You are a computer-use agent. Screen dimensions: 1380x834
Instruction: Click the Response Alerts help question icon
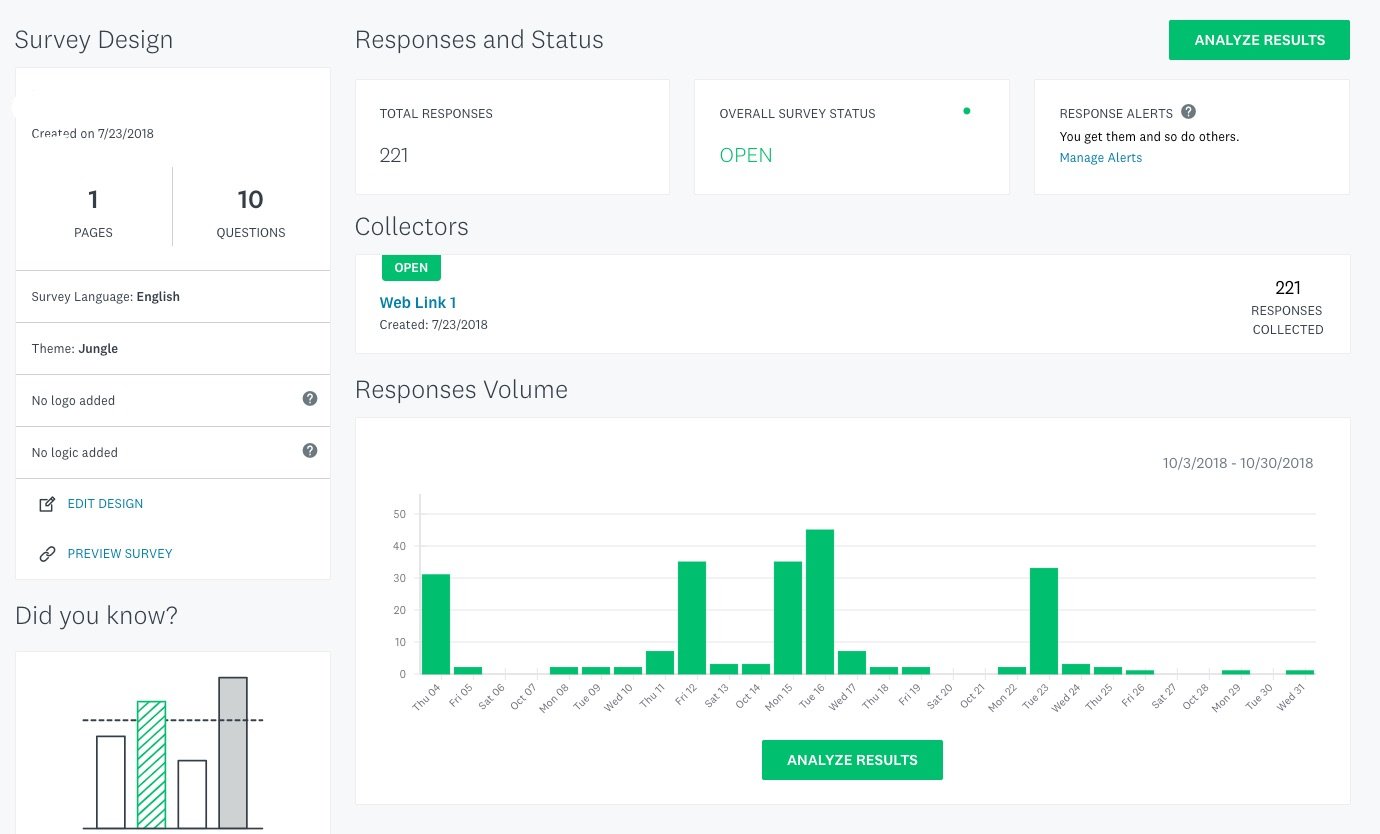[1188, 112]
